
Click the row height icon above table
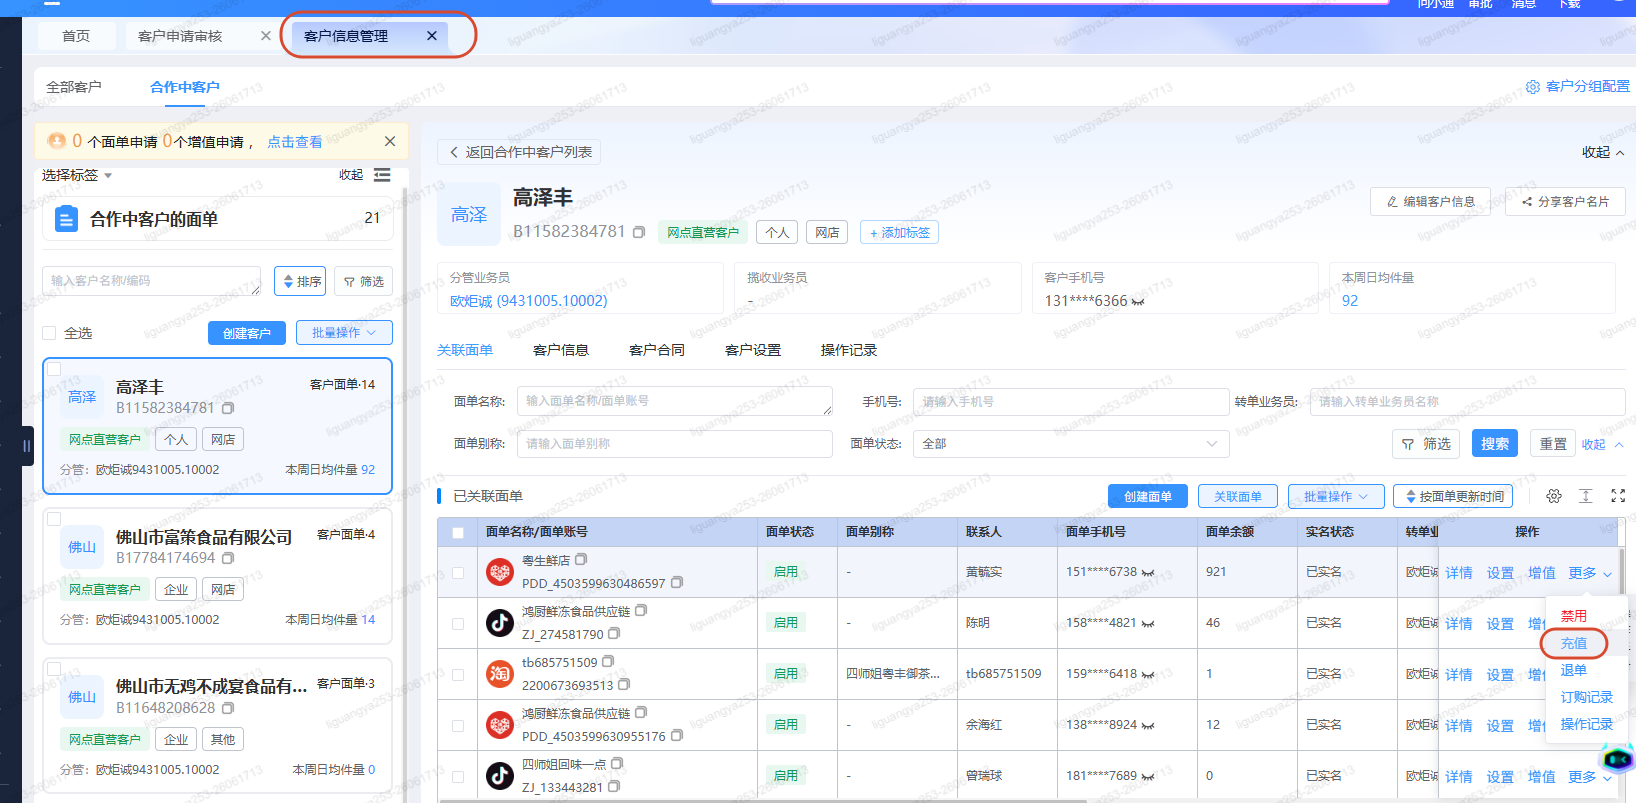pos(1586,496)
